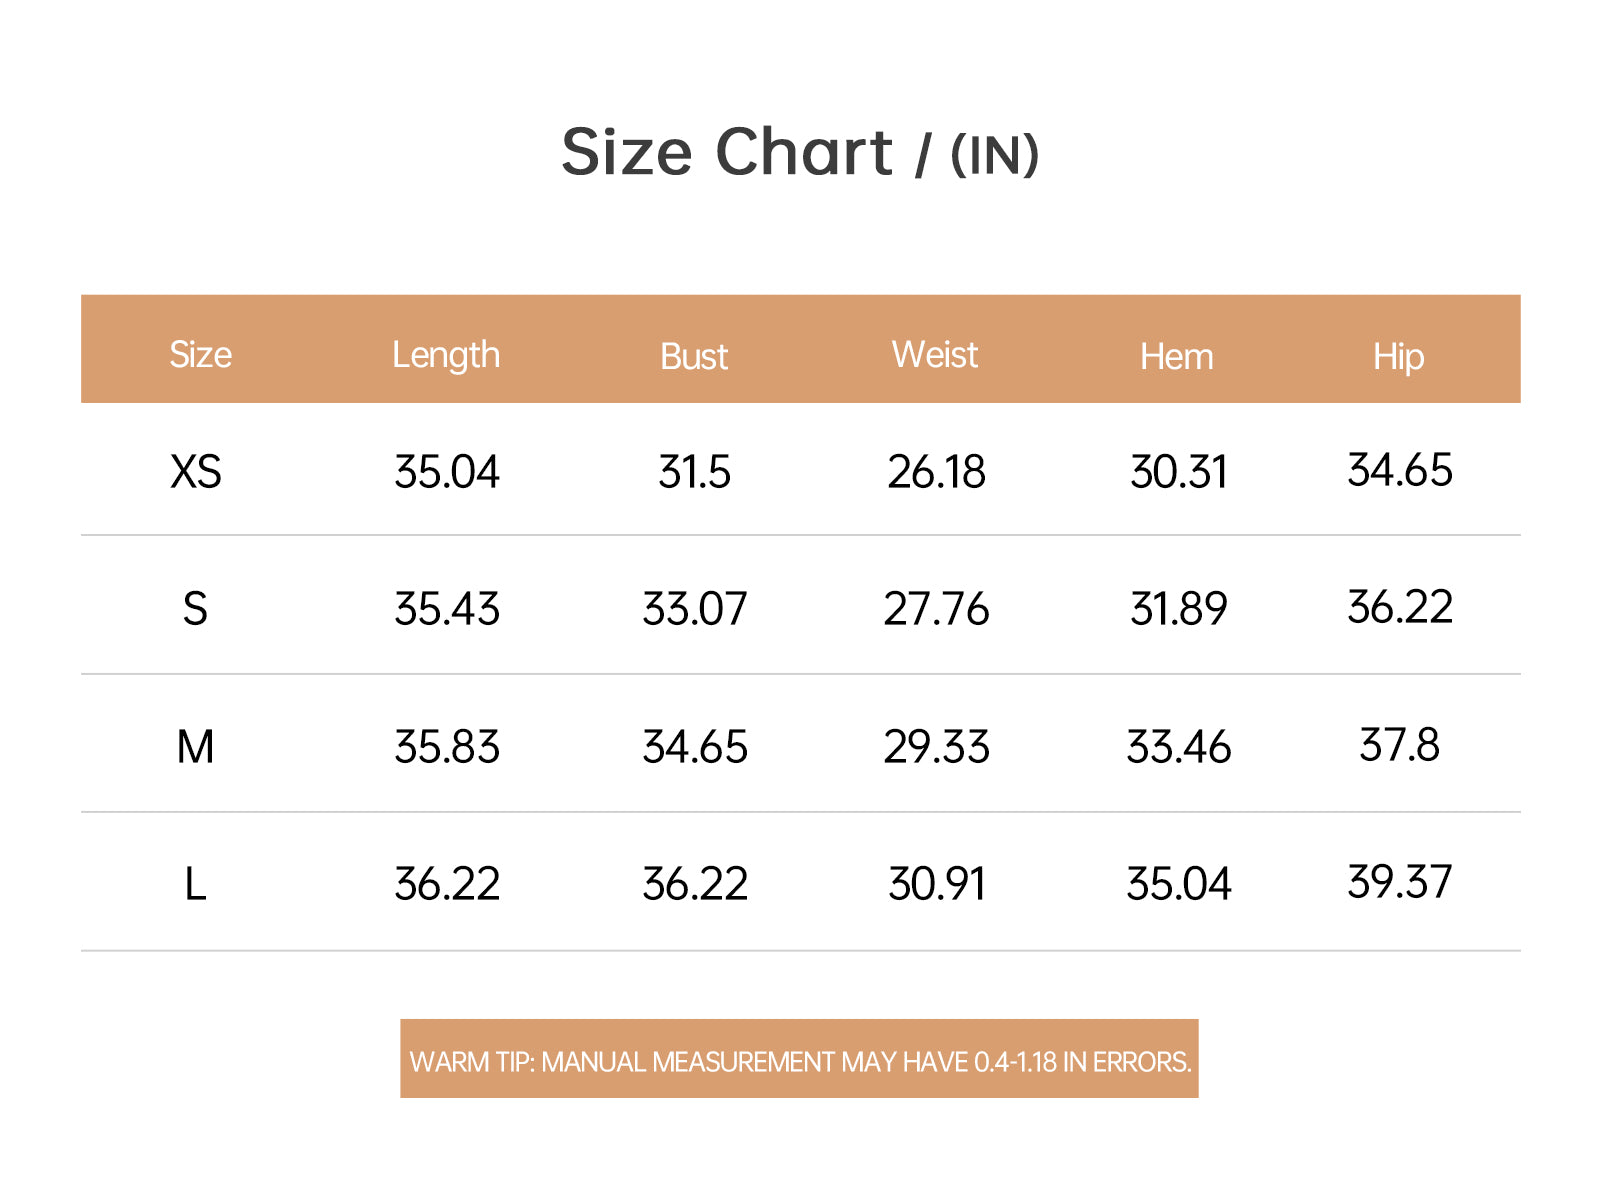Viewport: 1600px width, 1200px height.
Task: Click XS length value 35.04
Action: point(446,472)
